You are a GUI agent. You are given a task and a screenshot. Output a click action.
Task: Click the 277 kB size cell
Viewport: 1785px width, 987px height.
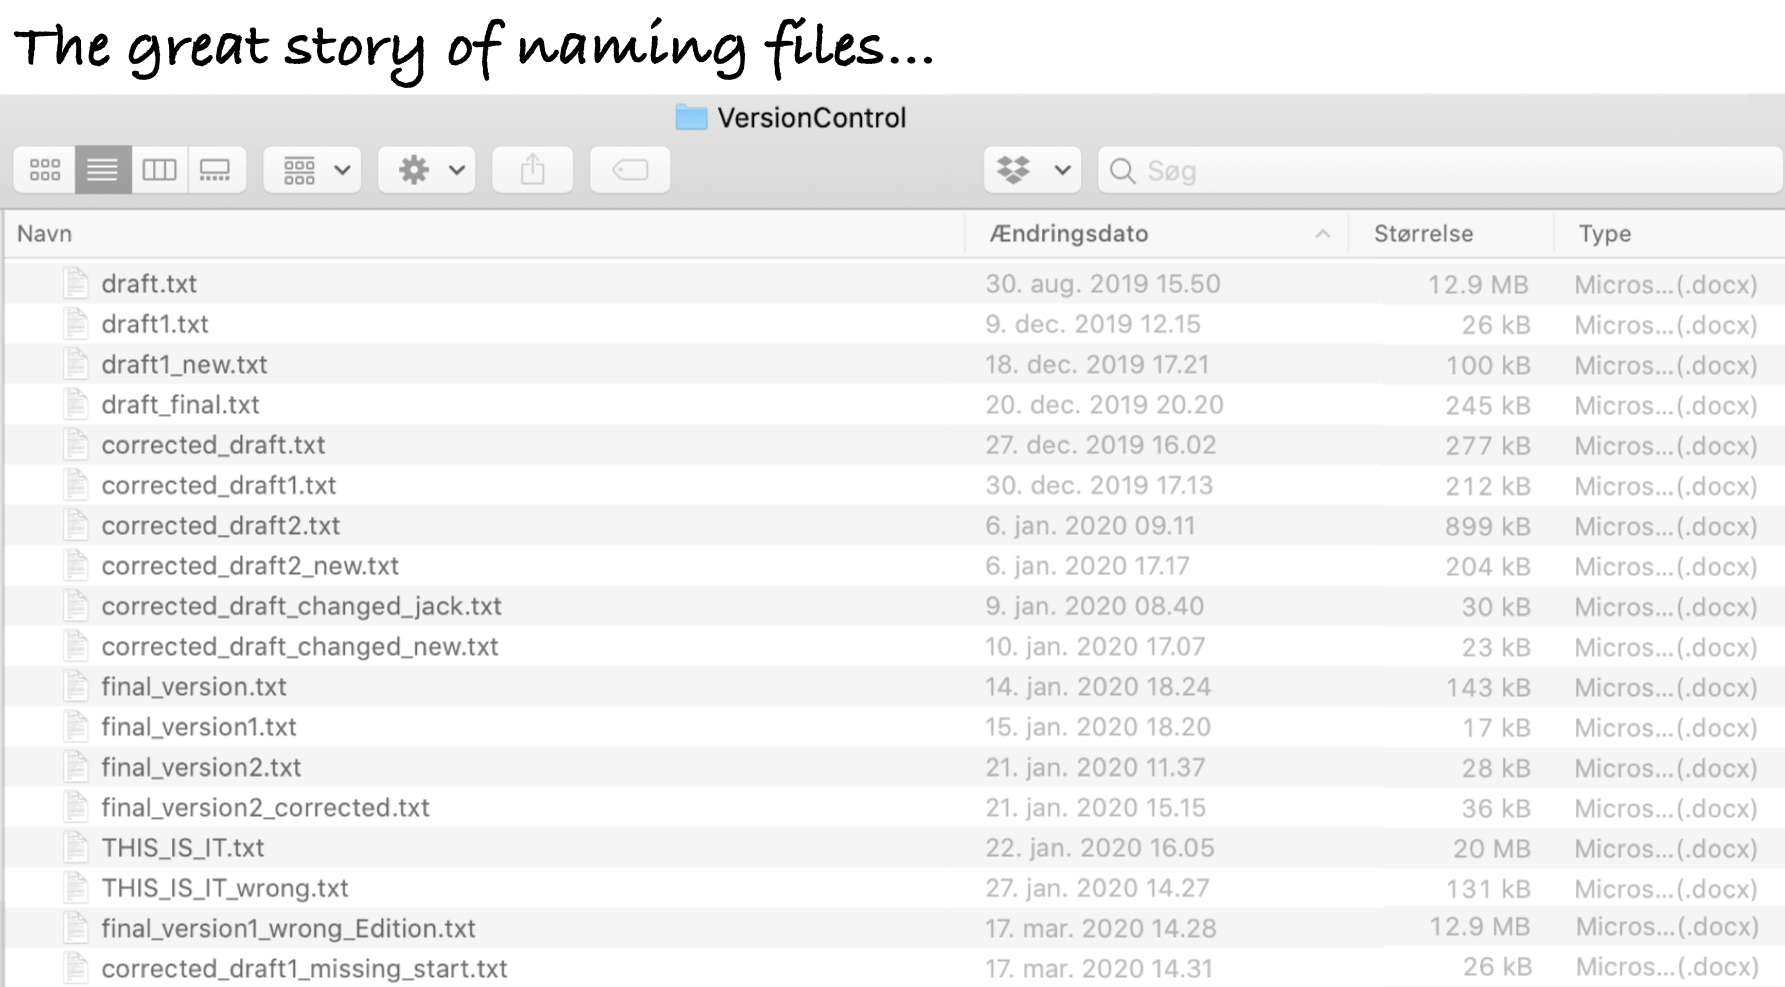(1487, 446)
